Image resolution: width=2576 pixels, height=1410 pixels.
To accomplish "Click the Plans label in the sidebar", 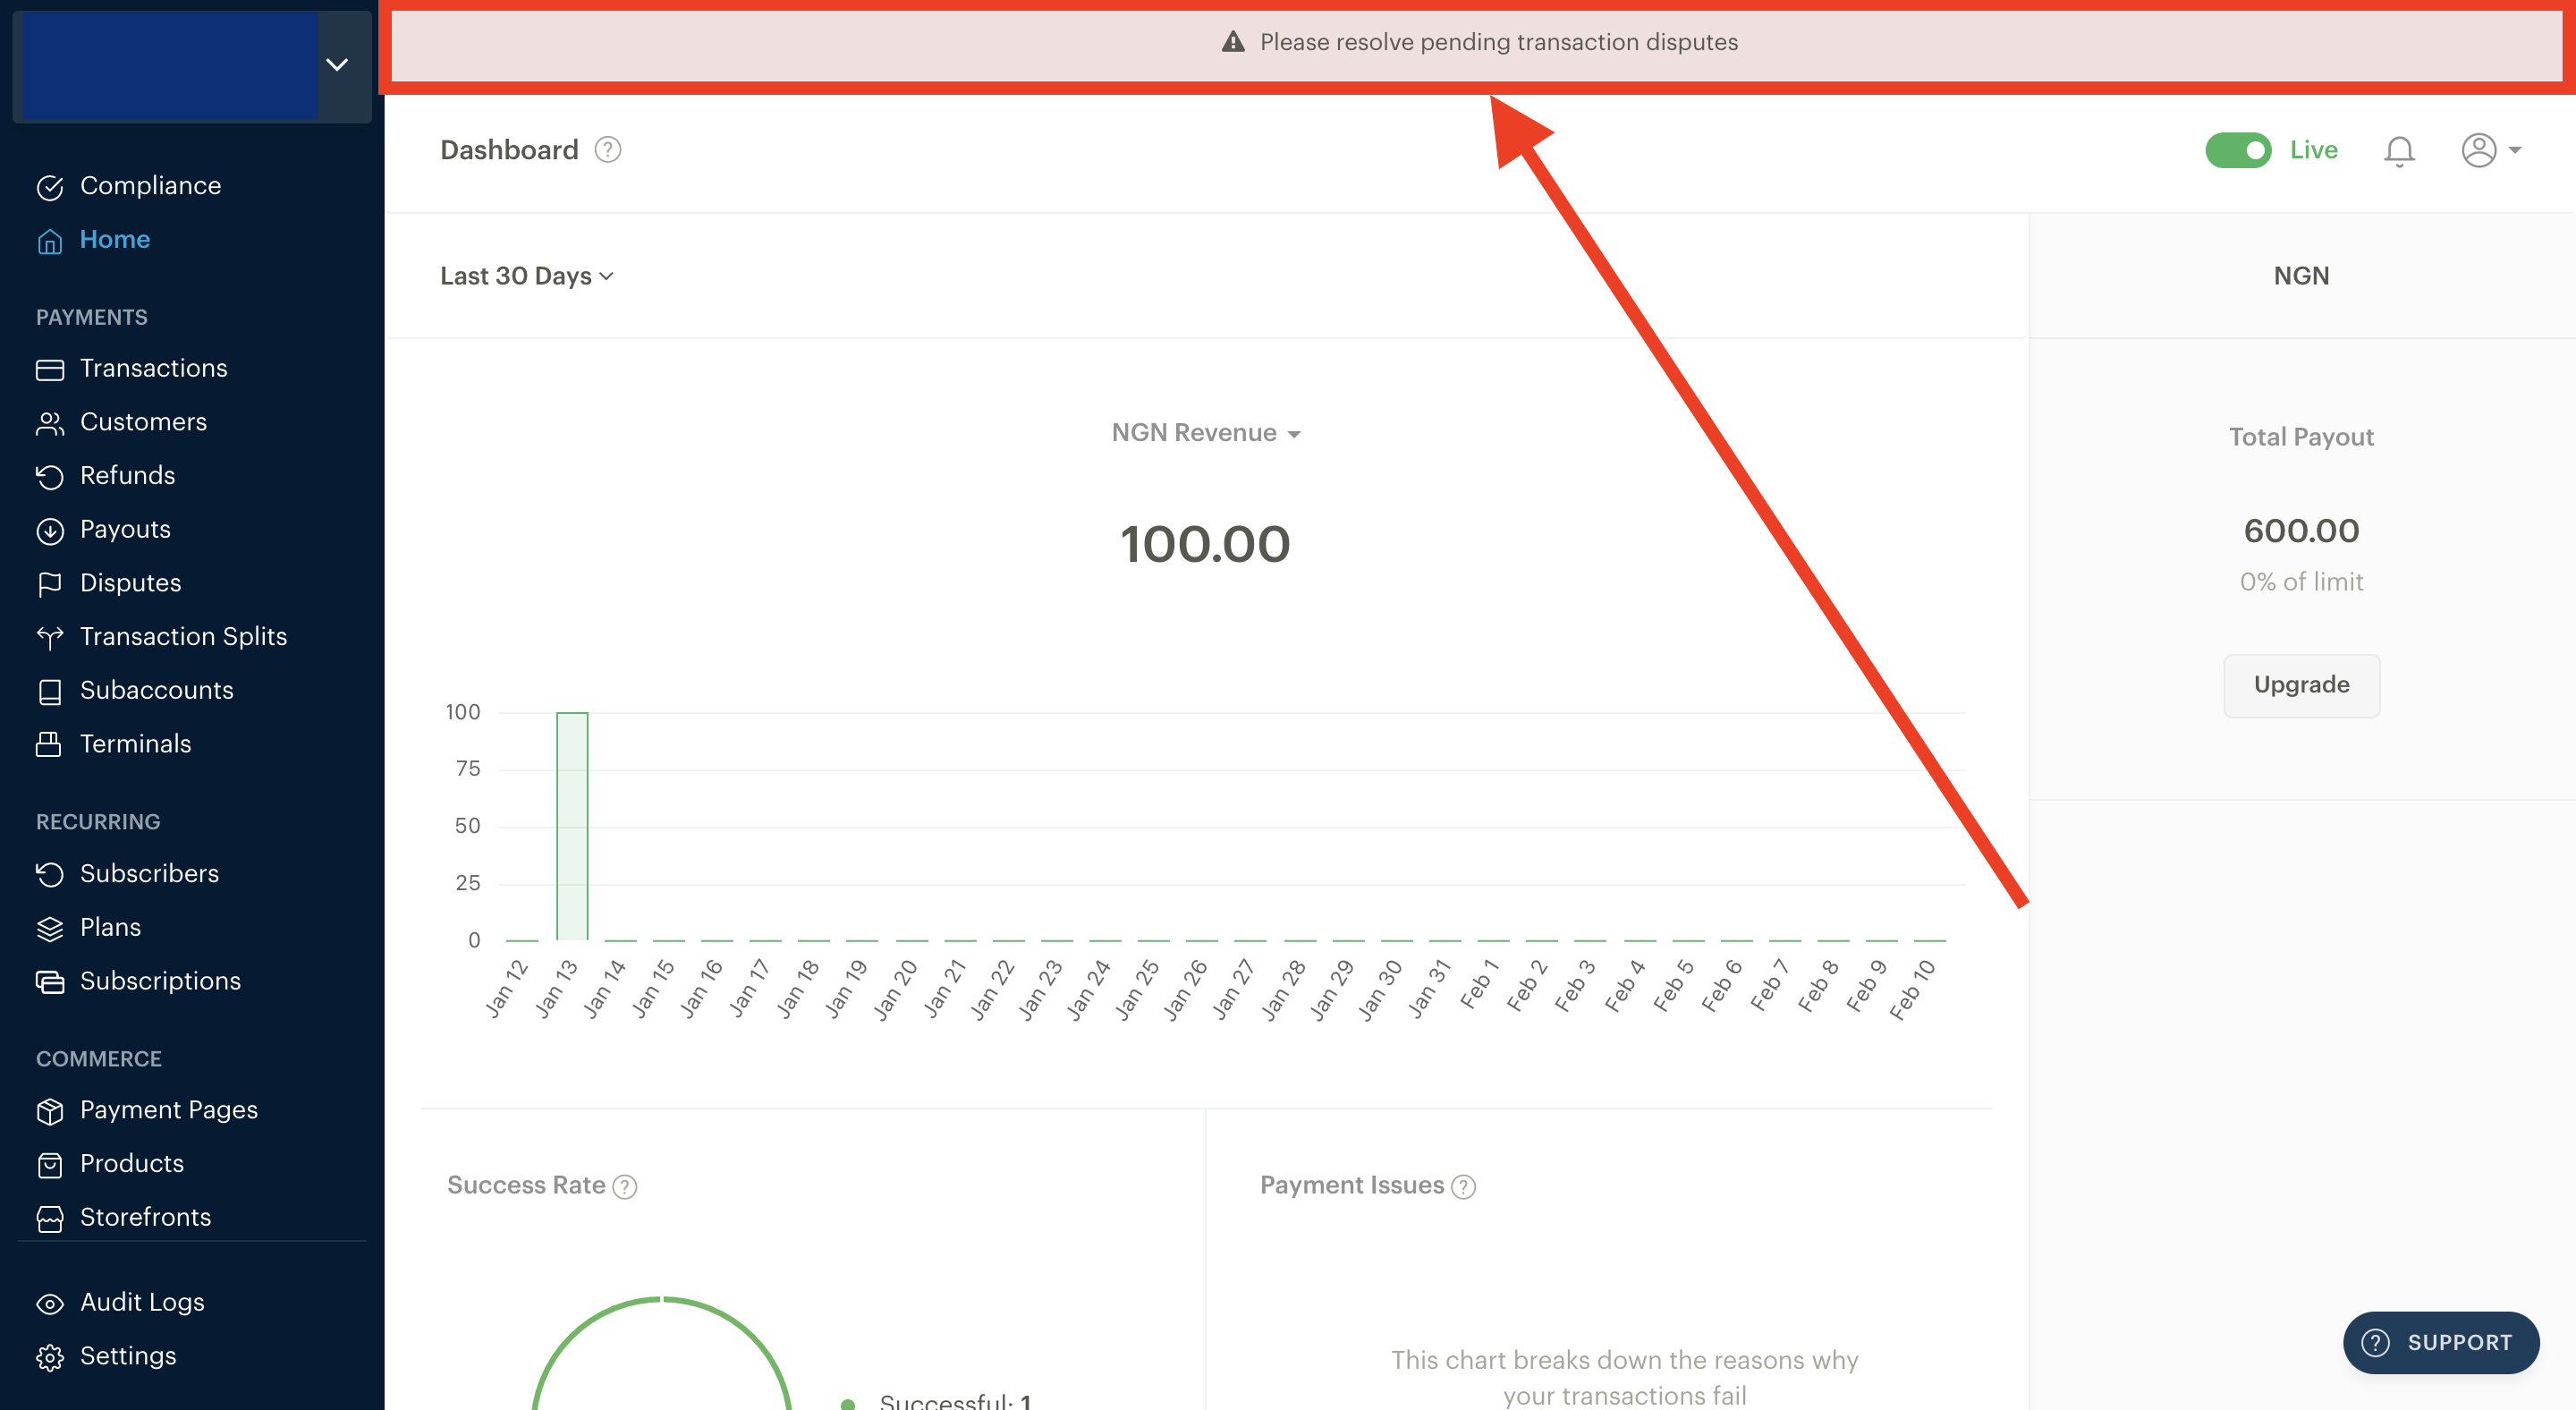I will click(x=111, y=928).
